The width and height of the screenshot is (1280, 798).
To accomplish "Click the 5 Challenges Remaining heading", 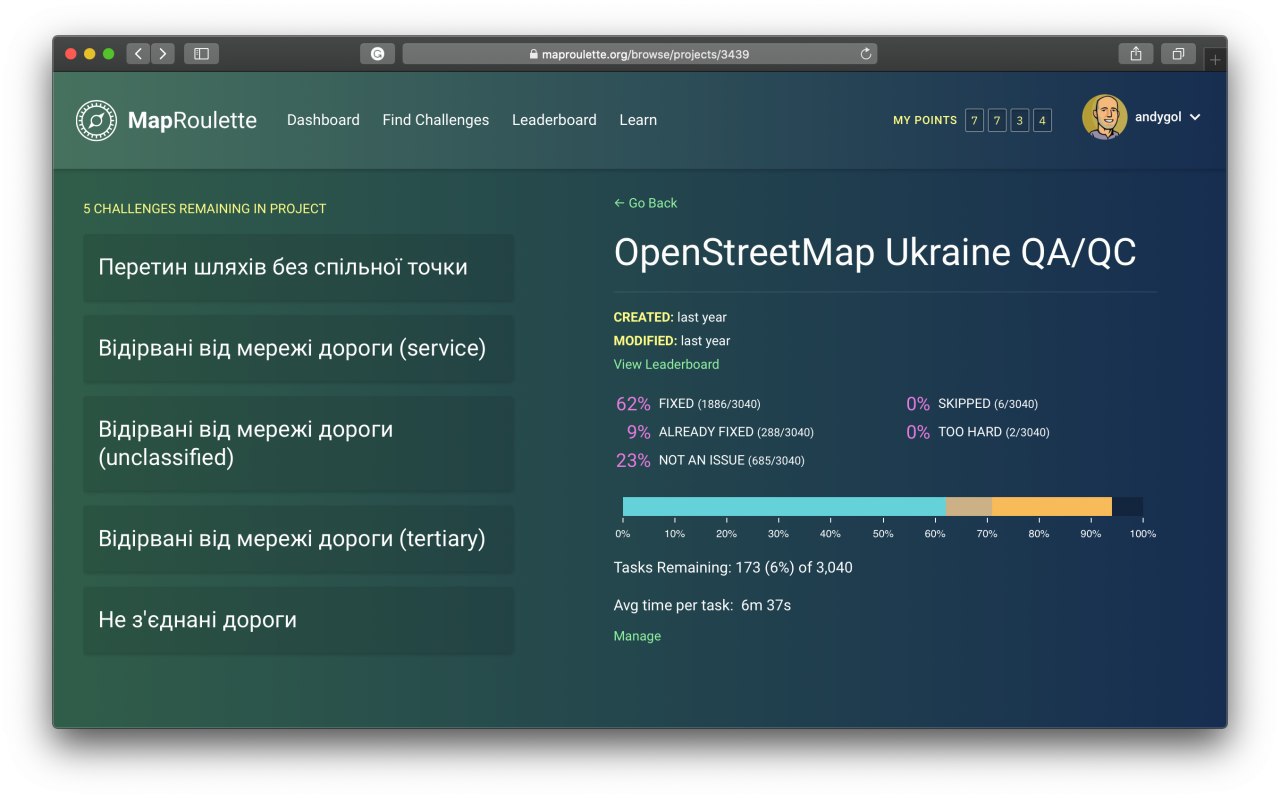I will [205, 209].
